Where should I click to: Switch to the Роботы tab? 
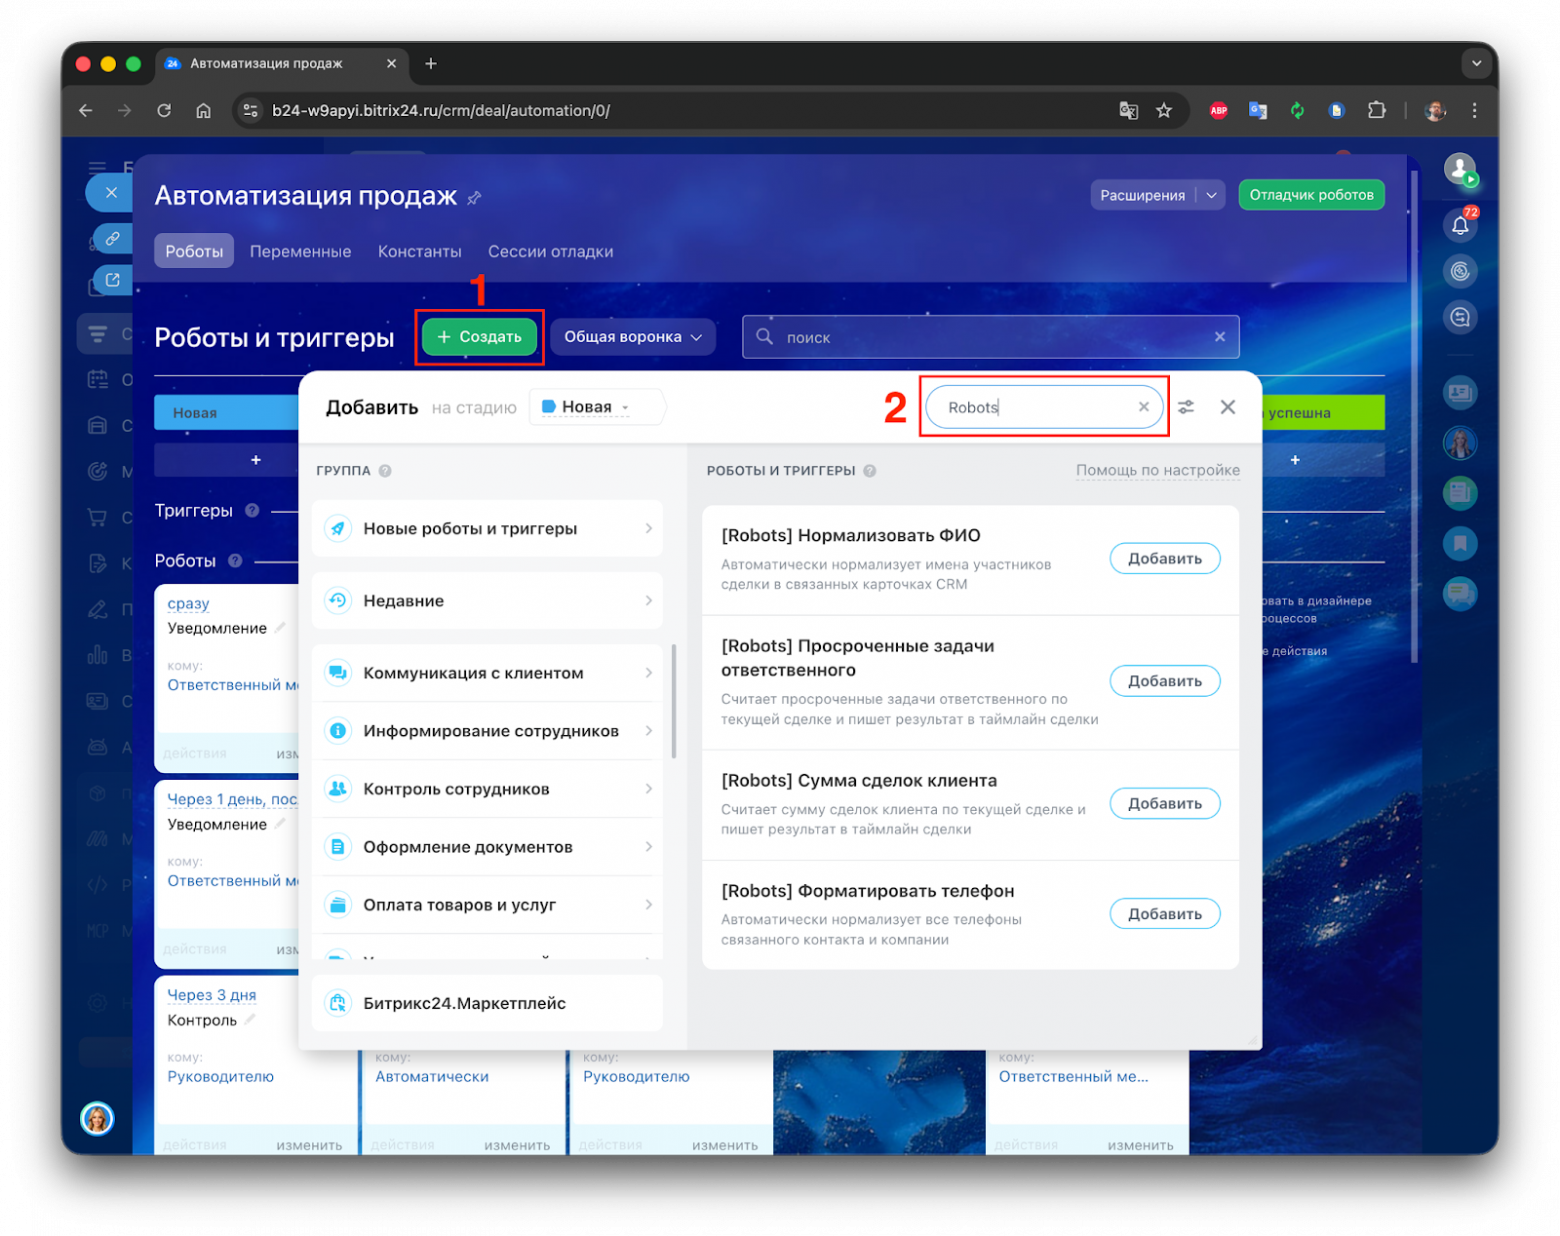click(x=194, y=251)
